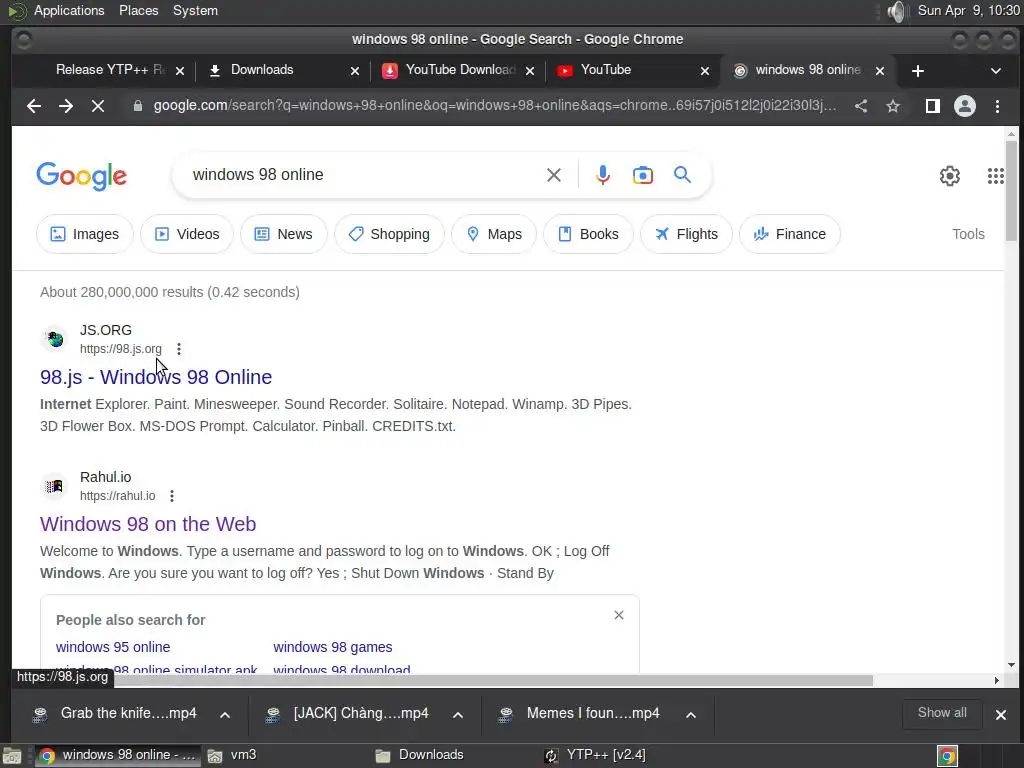Open the Google apps grid
1024x768 pixels.
pos(995,176)
